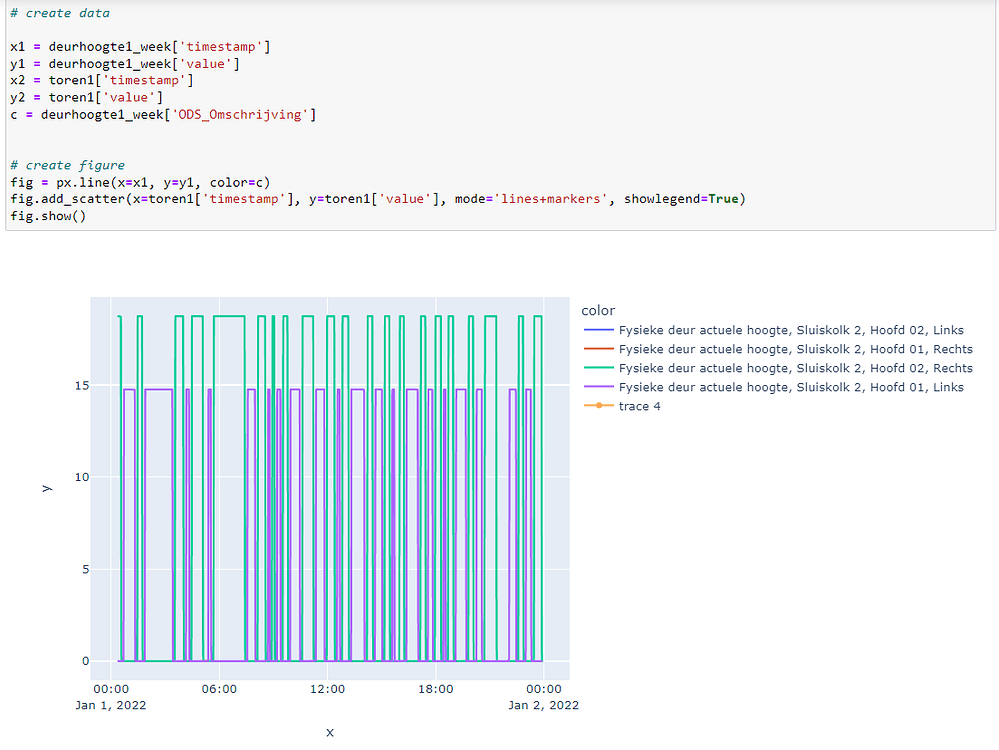Hide the Hoofd 01, Rechts trace
The height and width of the screenshot is (750, 999).
pyautogui.click(x=795, y=349)
